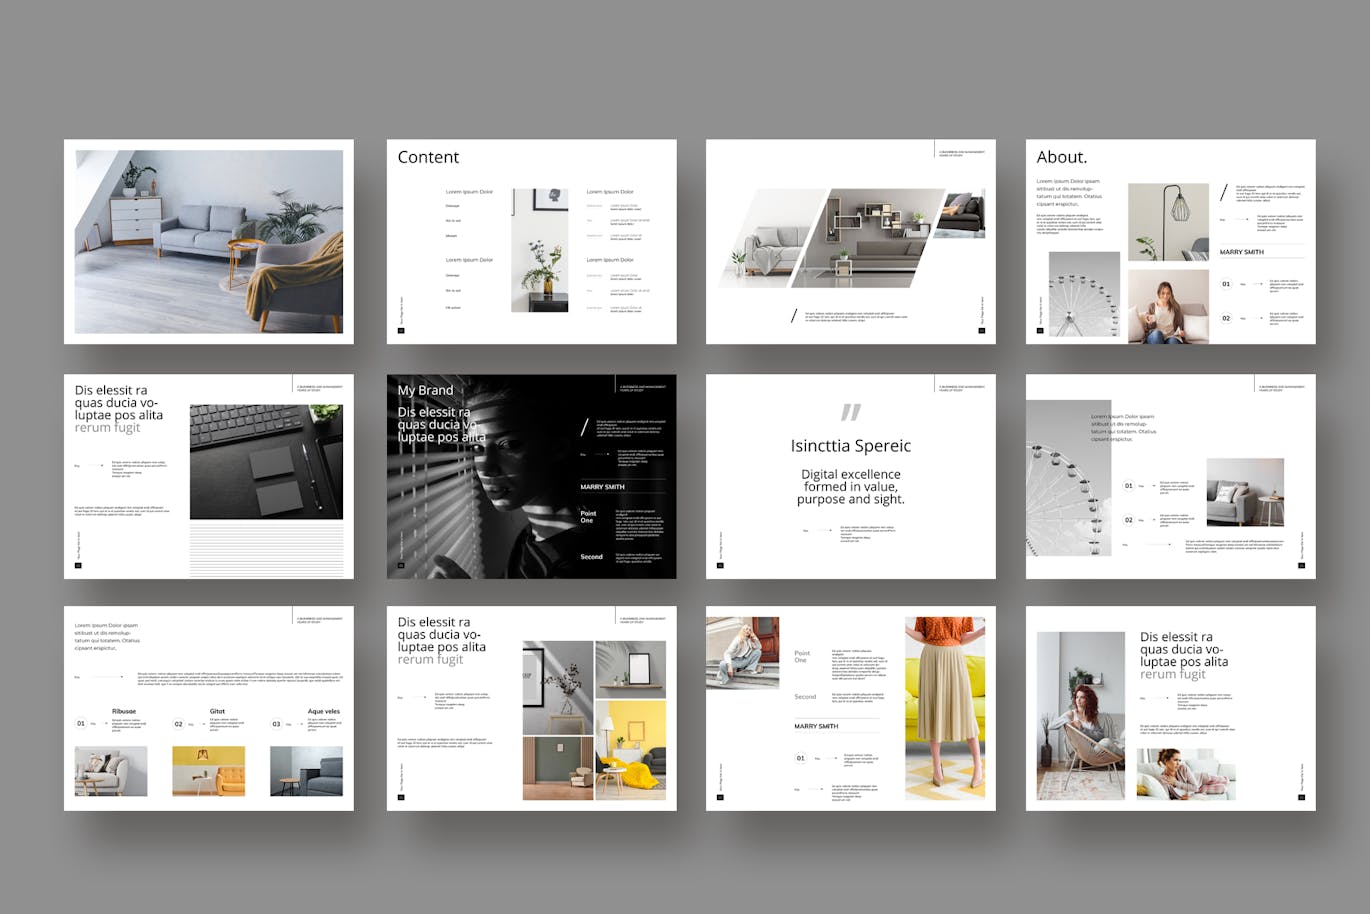The image size is (1370, 914).
Task: Select the About. heading text
Action: click(x=1061, y=157)
